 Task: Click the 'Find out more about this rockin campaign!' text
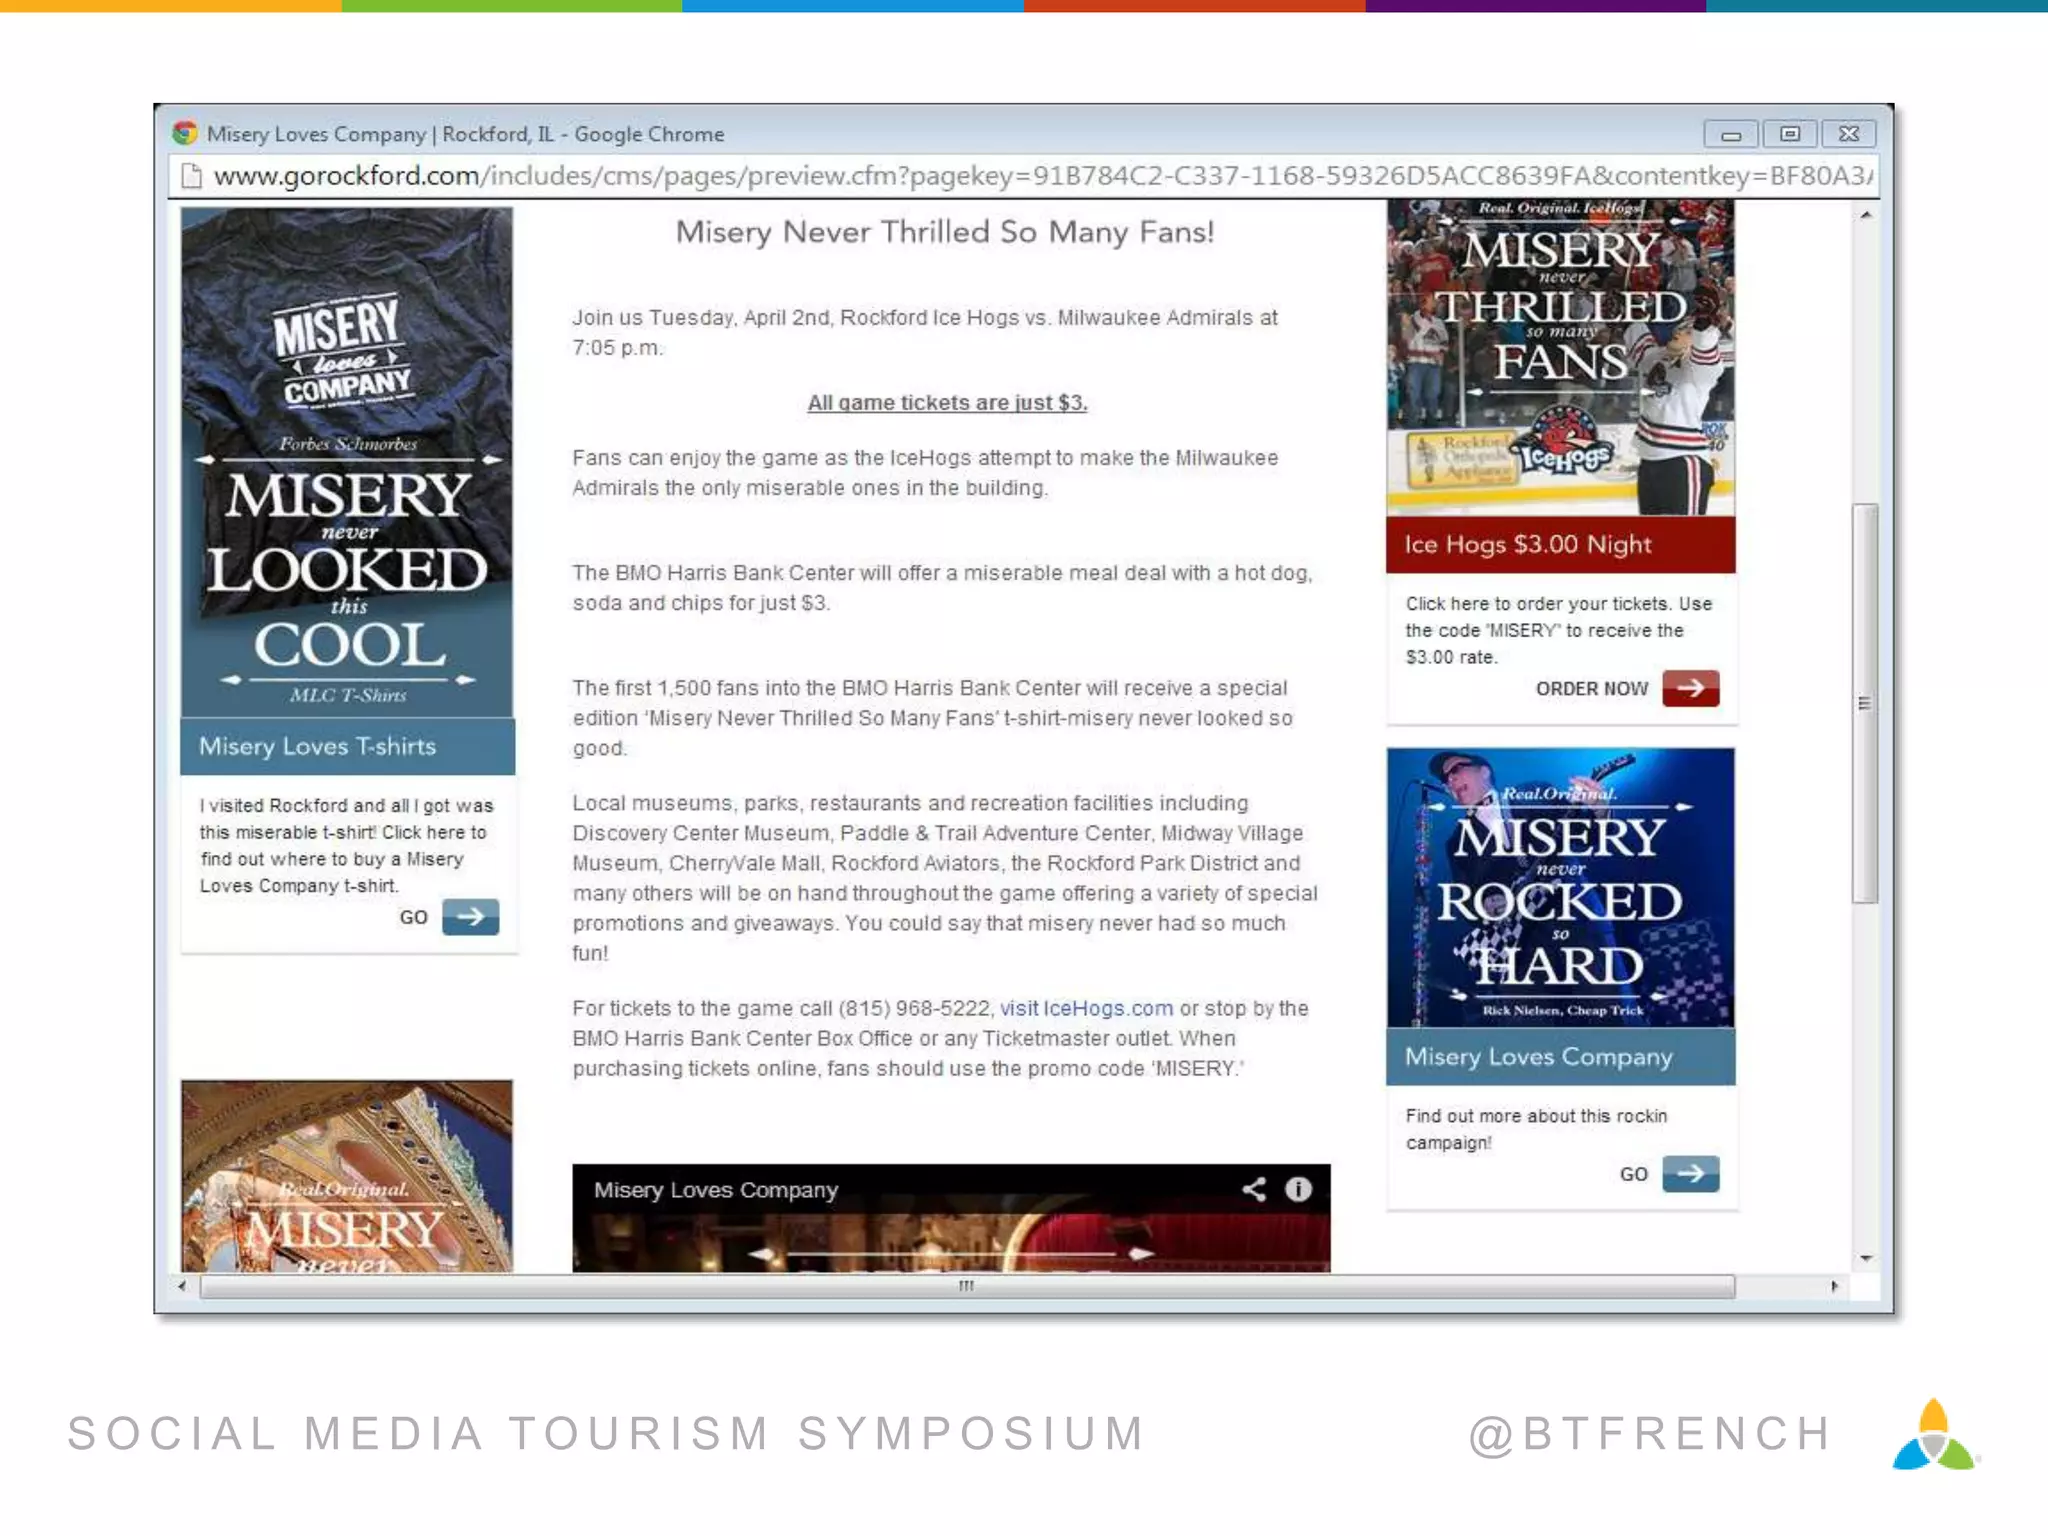click(1536, 1129)
